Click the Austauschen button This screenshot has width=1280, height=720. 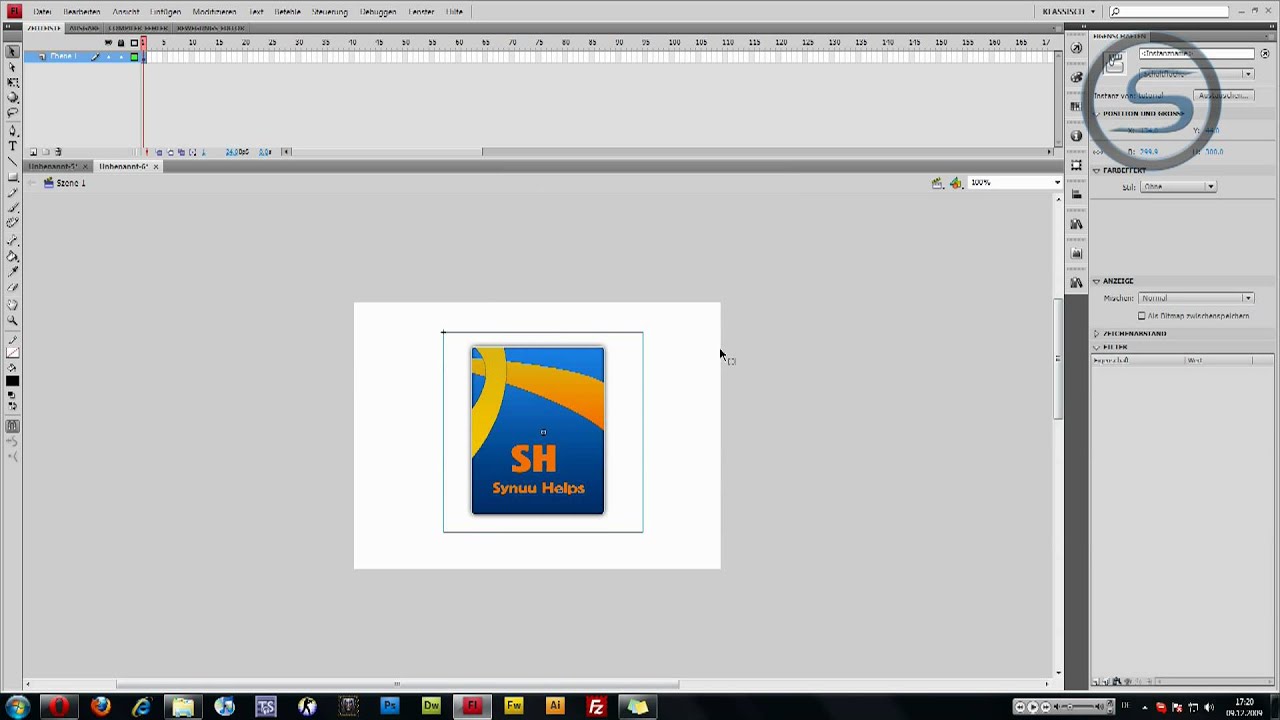point(1222,96)
